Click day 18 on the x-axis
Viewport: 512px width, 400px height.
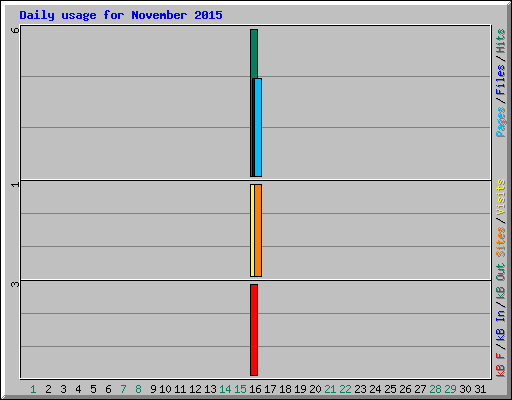(x=285, y=389)
